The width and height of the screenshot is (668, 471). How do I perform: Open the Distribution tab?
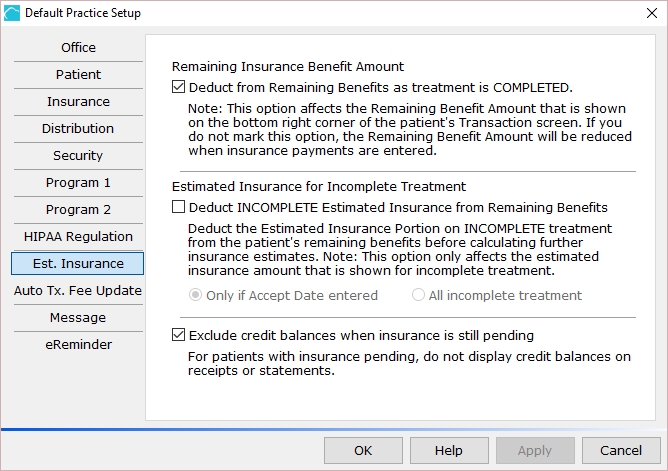tap(78, 129)
